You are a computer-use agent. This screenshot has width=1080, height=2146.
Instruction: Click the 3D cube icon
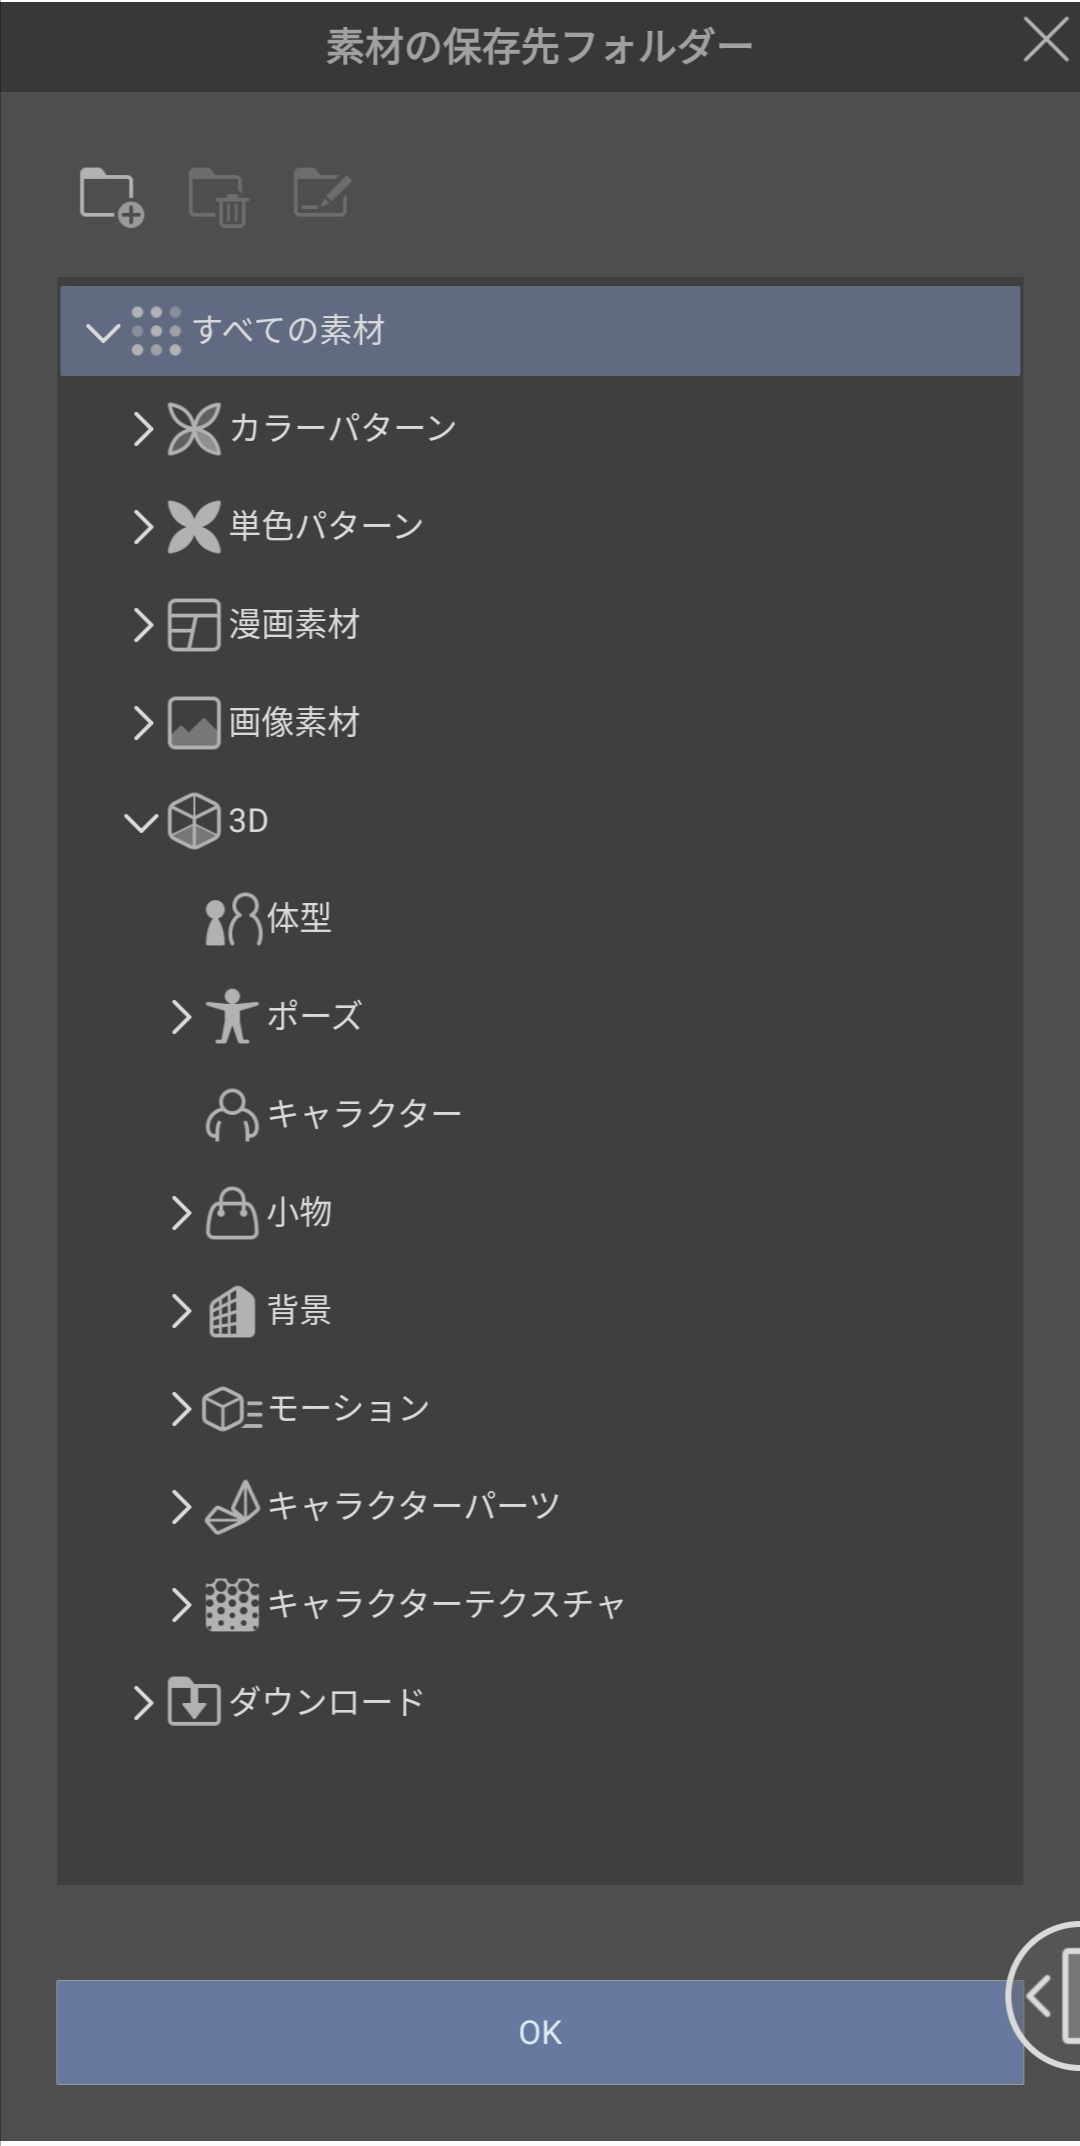[193, 821]
